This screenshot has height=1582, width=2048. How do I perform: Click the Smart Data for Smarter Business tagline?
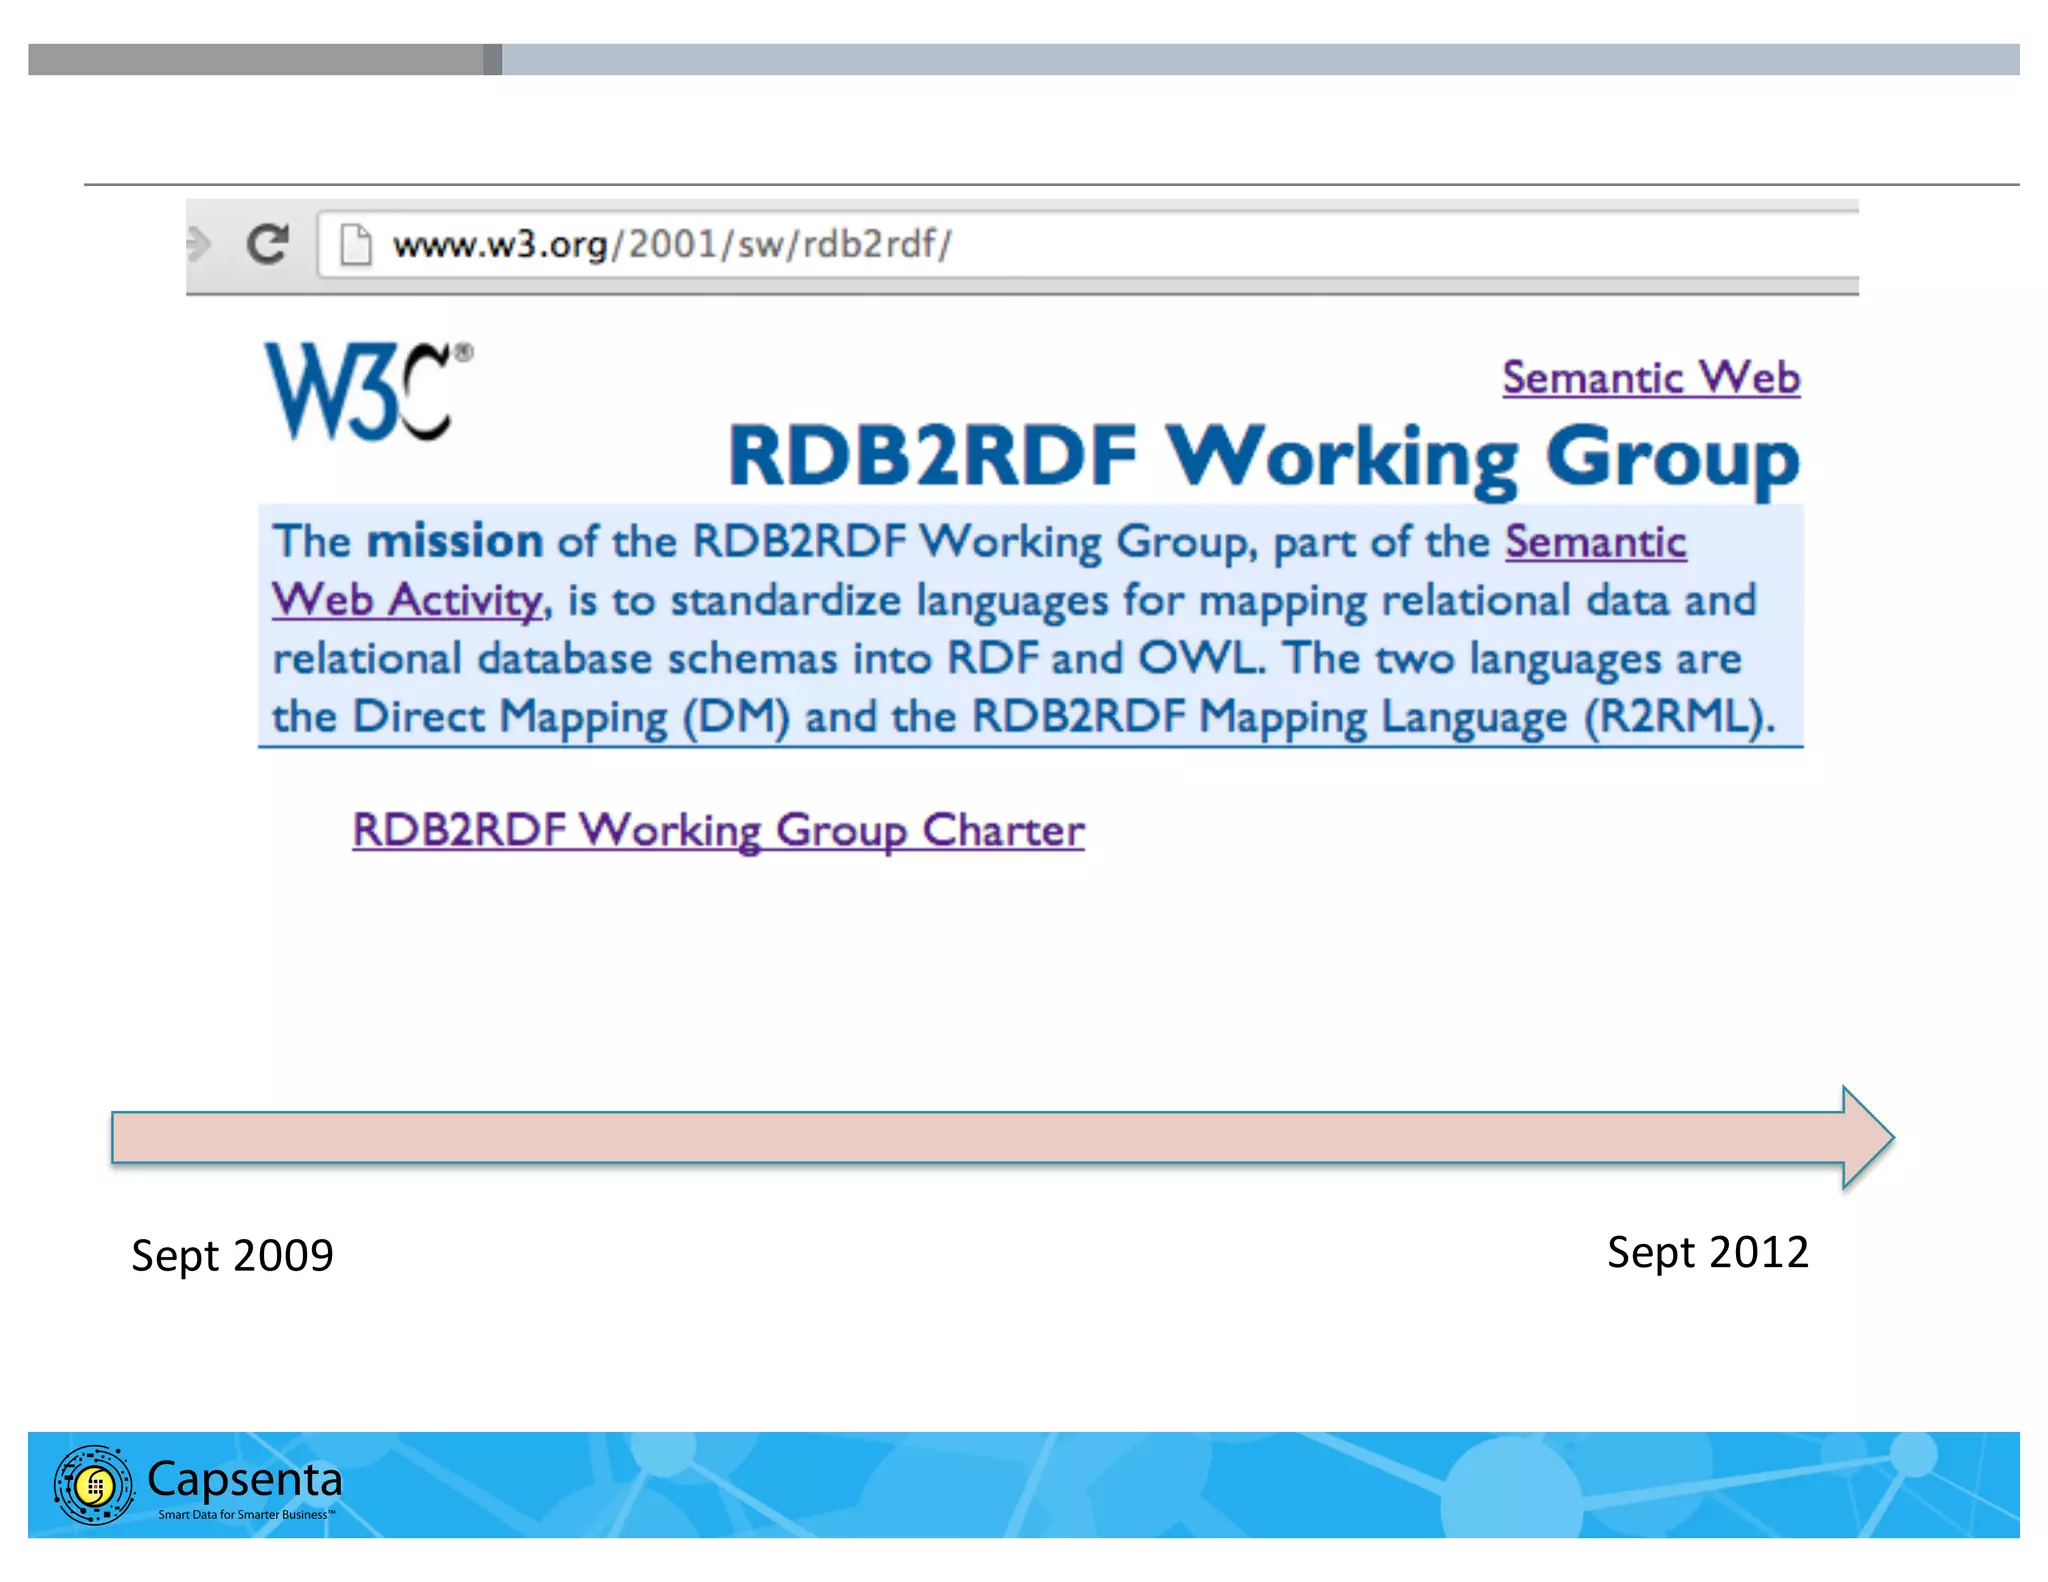pos(246,1514)
